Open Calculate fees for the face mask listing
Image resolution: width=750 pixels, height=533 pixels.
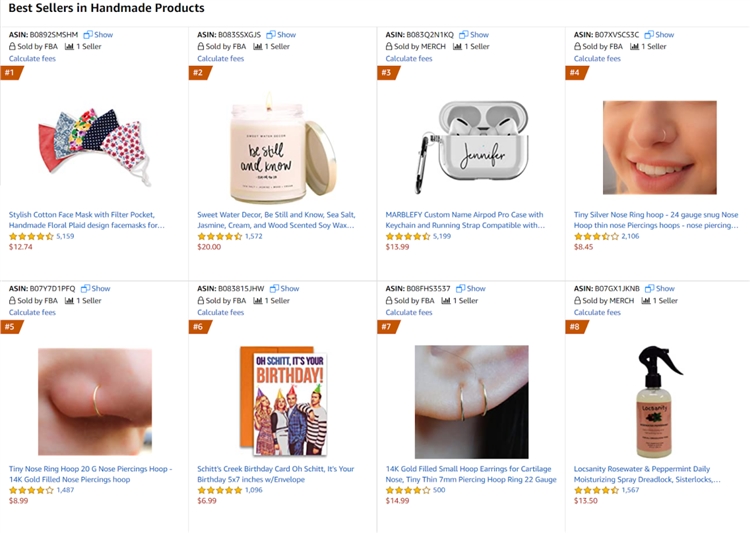pyautogui.click(x=32, y=58)
